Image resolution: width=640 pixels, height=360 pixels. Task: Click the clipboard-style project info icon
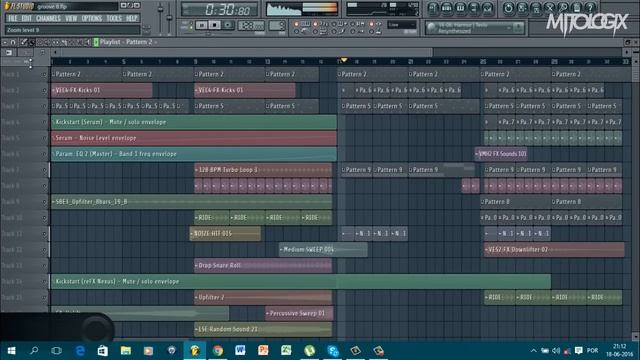point(577,8)
